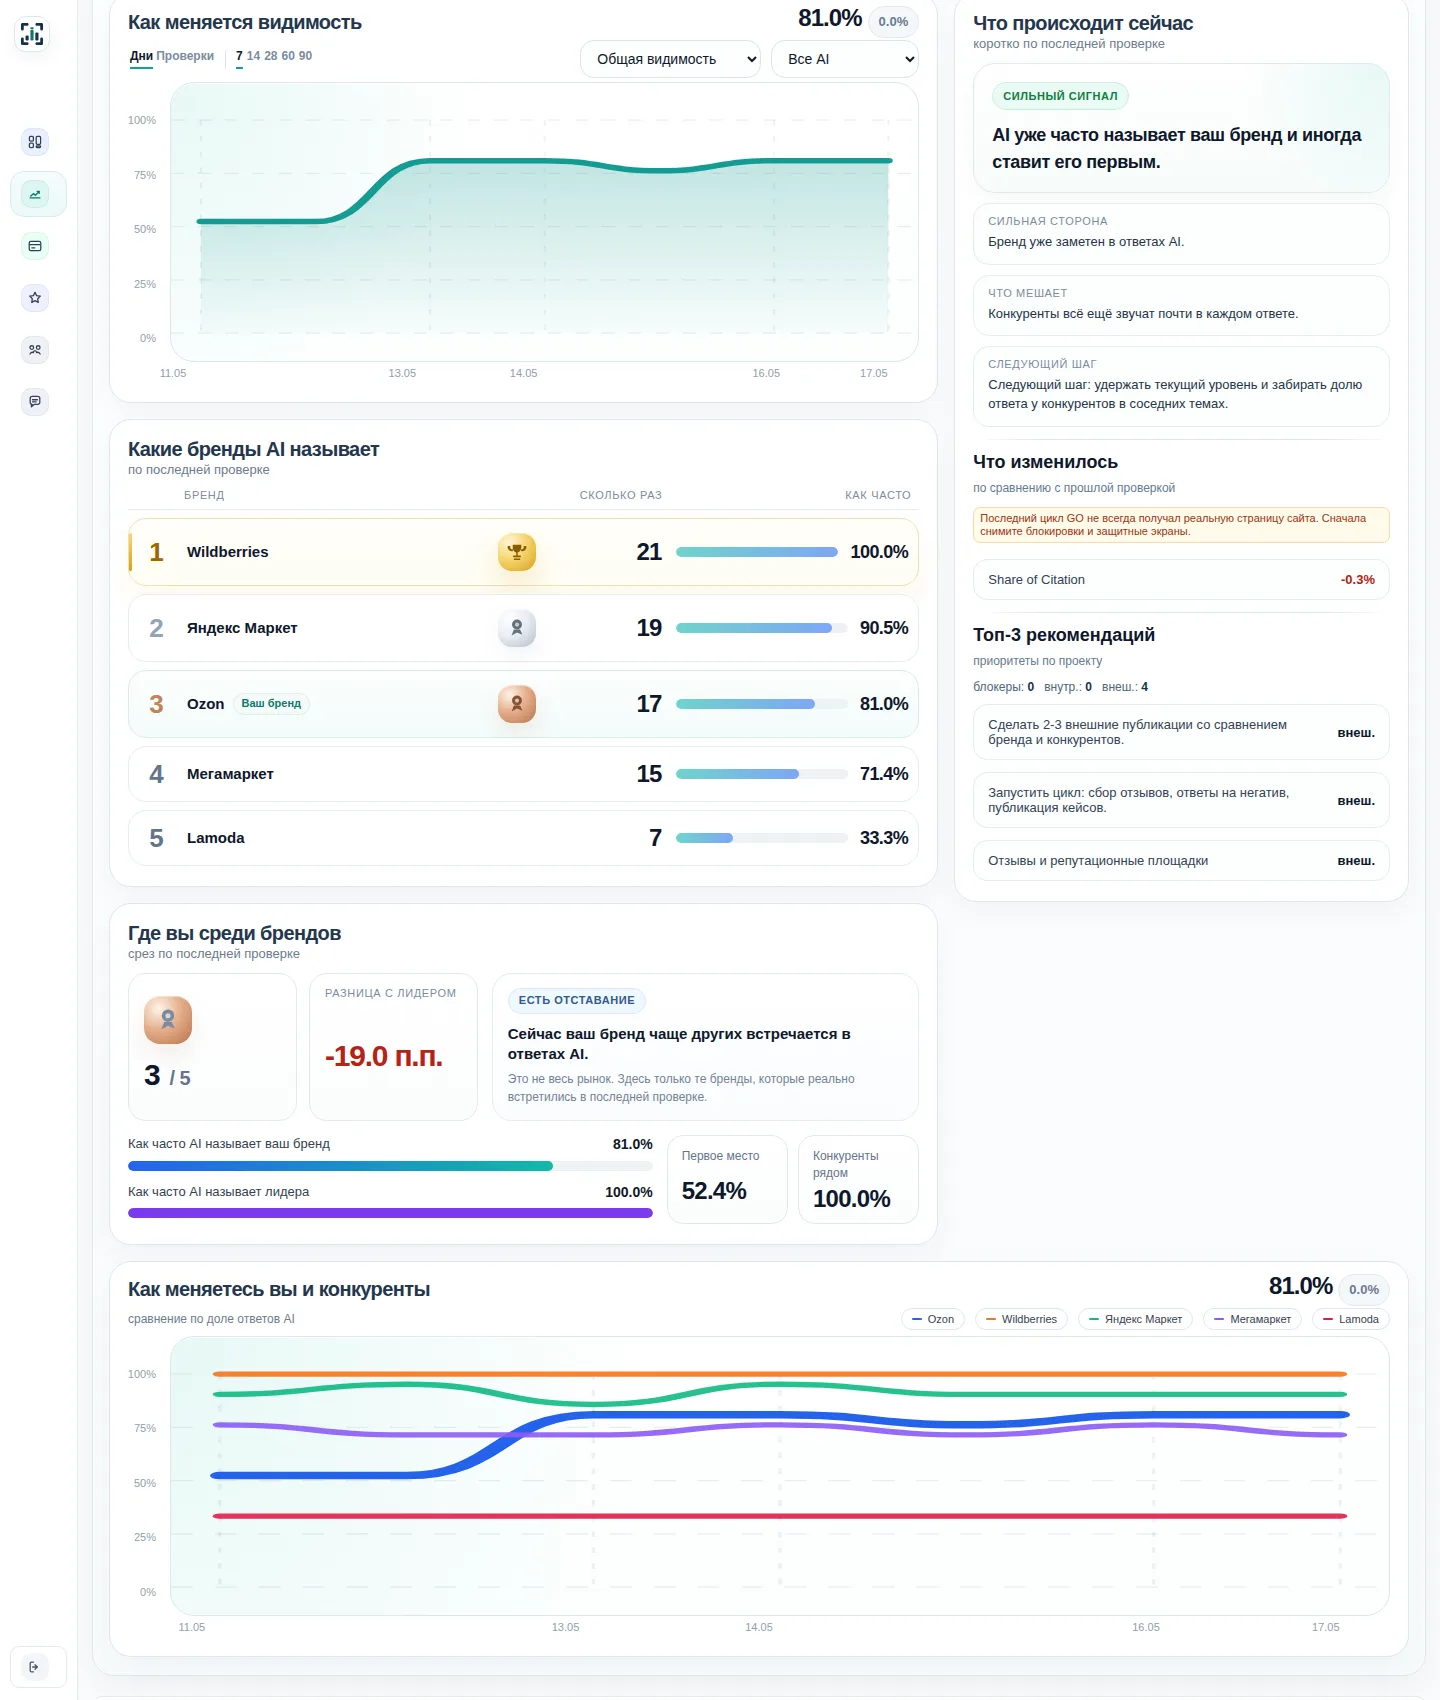The width and height of the screenshot is (1440, 1700).
Task: Open the star favorites sidebar icon
Action: 35,298
